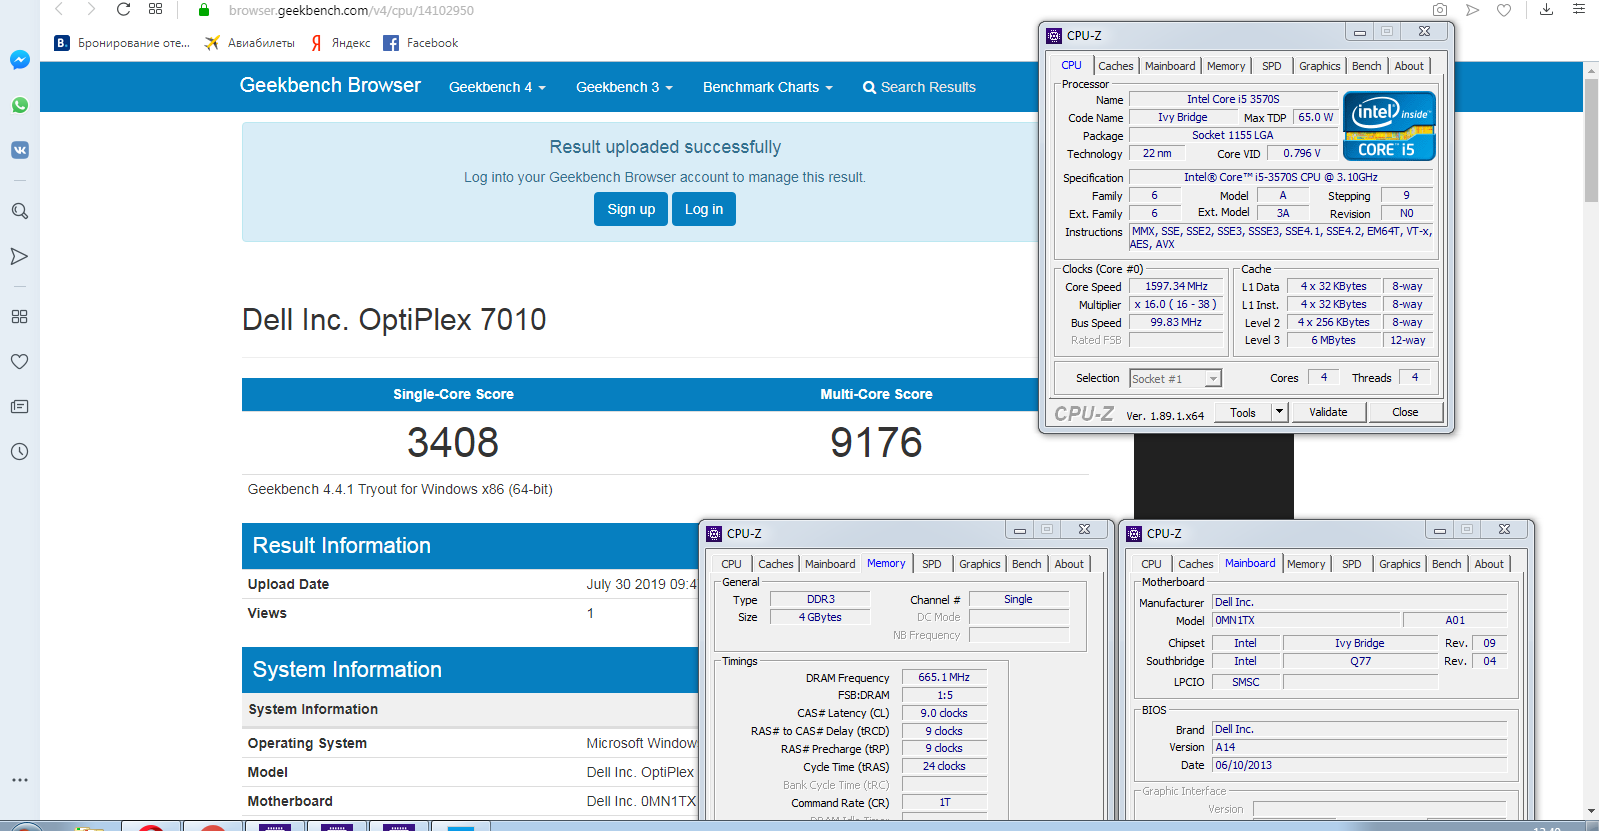Click the Sign up button
The width and height of the screenshot is (1599, 831).
click(631, 209)
